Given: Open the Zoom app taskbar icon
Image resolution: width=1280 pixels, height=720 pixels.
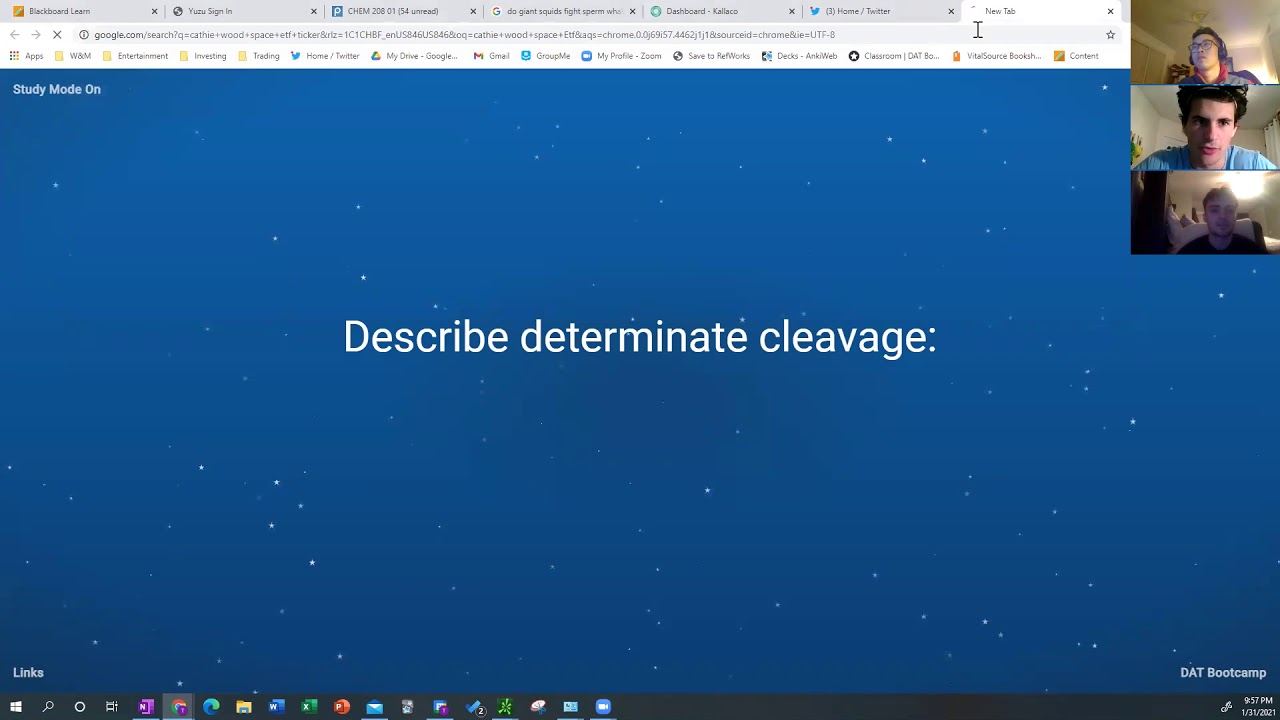Looking at the screenshot, I should pos(603,707).
